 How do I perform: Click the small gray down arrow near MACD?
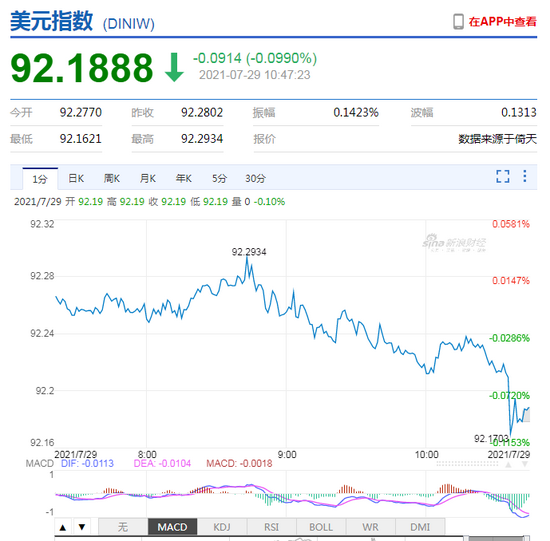(525, 465)
